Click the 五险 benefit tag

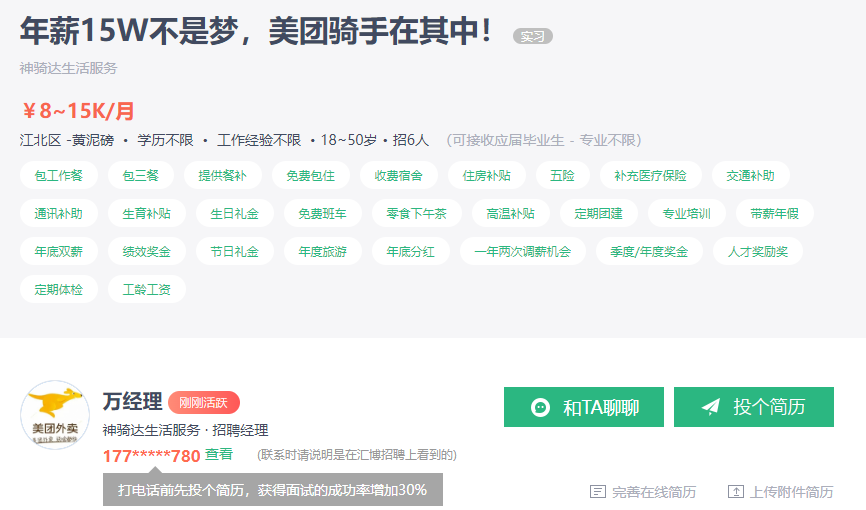[x=562, y=176]
